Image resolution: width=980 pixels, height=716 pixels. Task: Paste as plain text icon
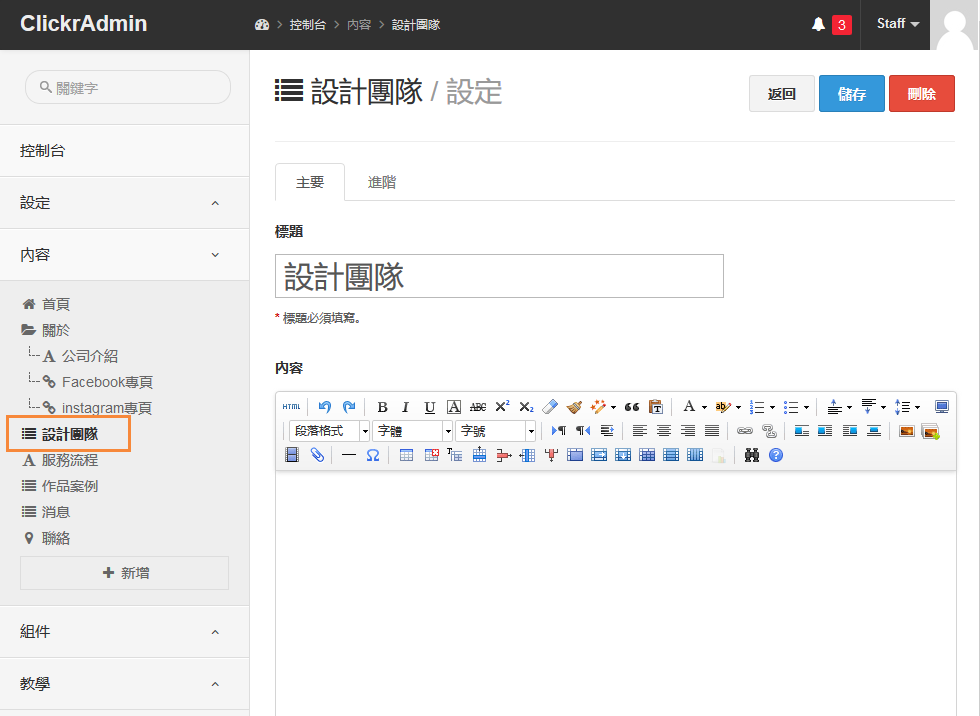tap(656, 407)
